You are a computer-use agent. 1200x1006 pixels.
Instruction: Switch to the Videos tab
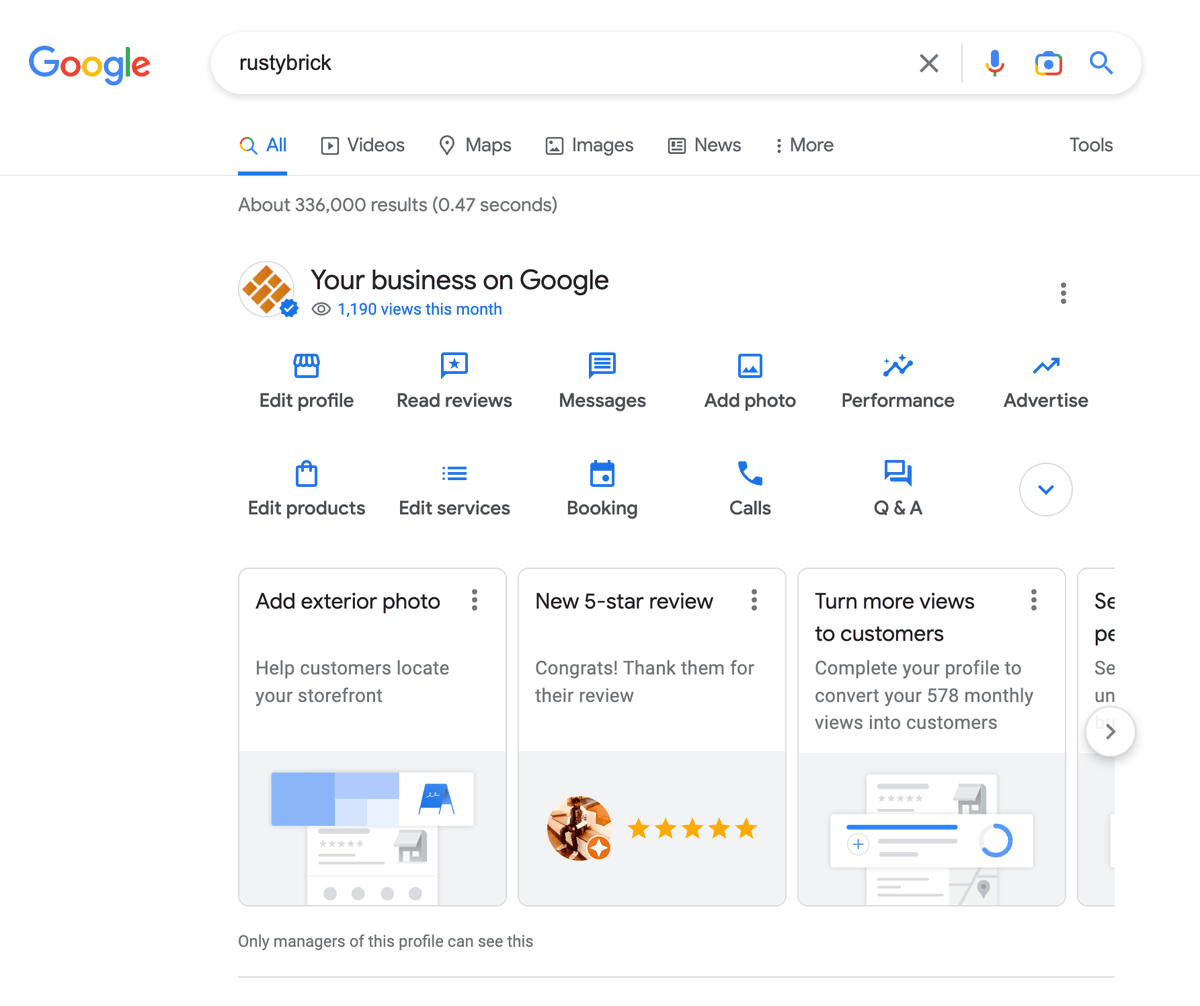pos(362,145)
